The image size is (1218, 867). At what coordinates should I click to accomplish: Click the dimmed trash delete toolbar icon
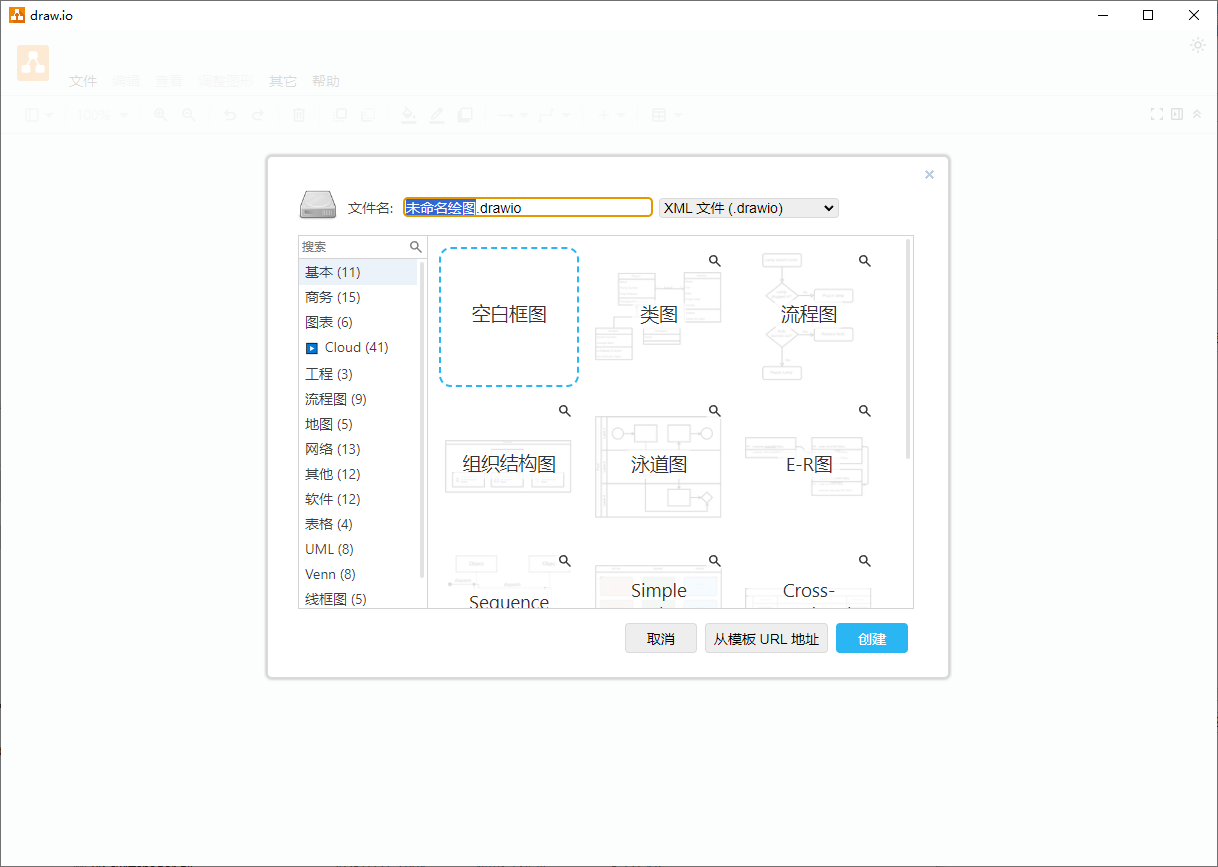coord(298,115)
